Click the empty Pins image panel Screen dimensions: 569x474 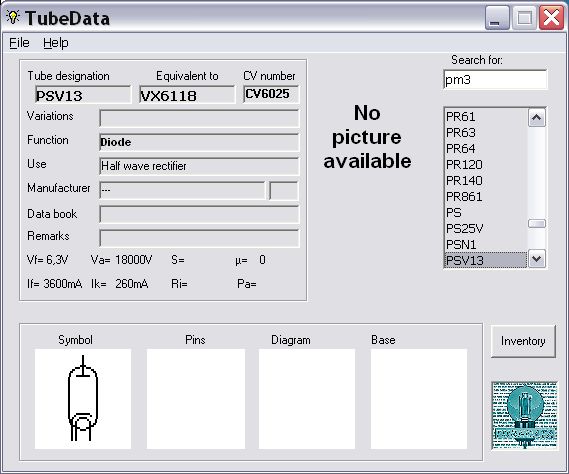196,399
